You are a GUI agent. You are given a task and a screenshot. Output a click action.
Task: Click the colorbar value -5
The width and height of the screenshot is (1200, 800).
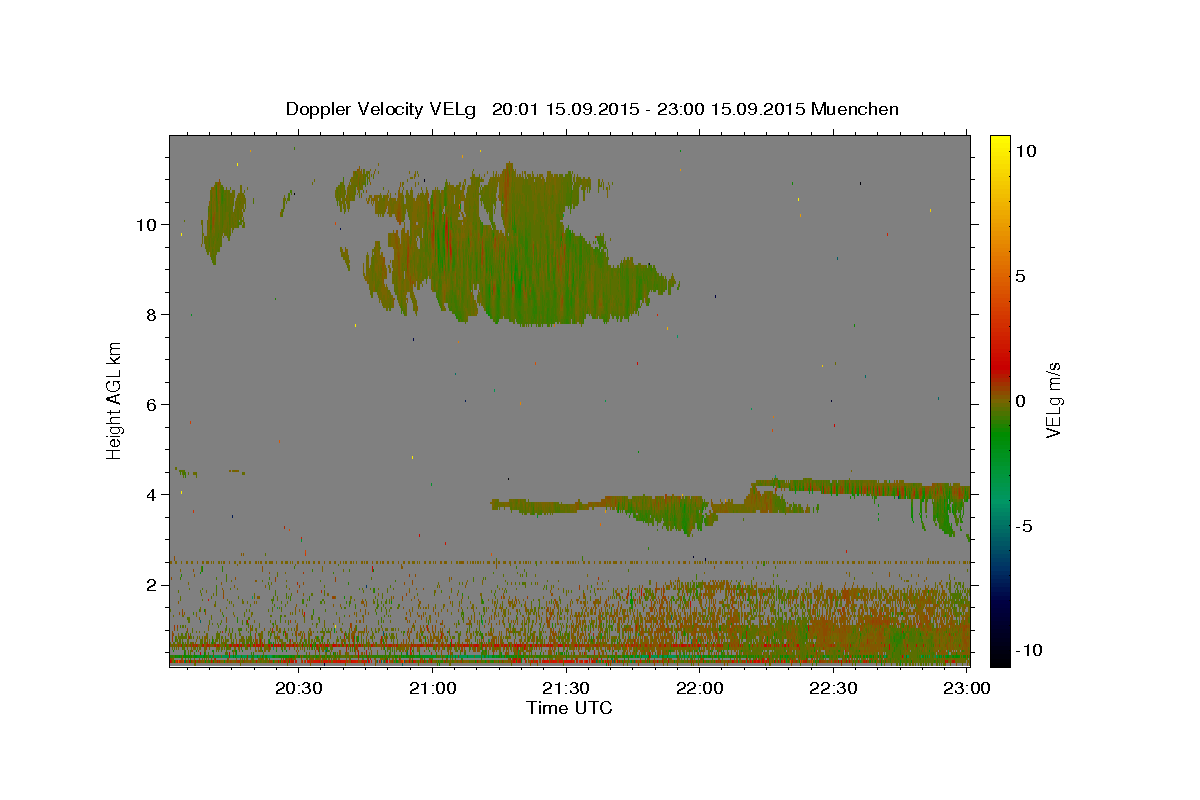pos(1024,526)
